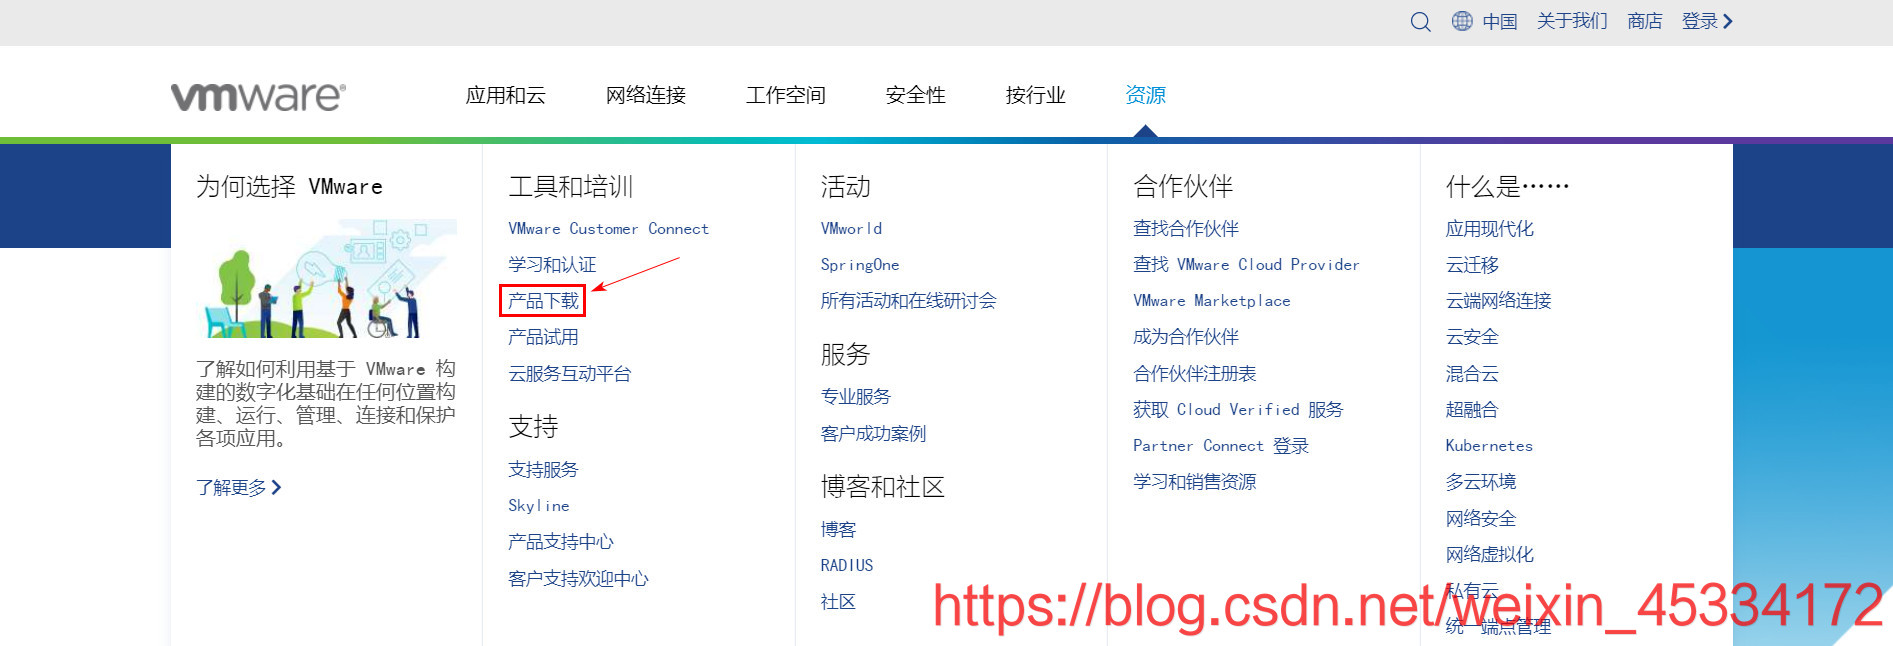Open the RADIUS link
This screenshot has height=646, width=1893.
847,566
